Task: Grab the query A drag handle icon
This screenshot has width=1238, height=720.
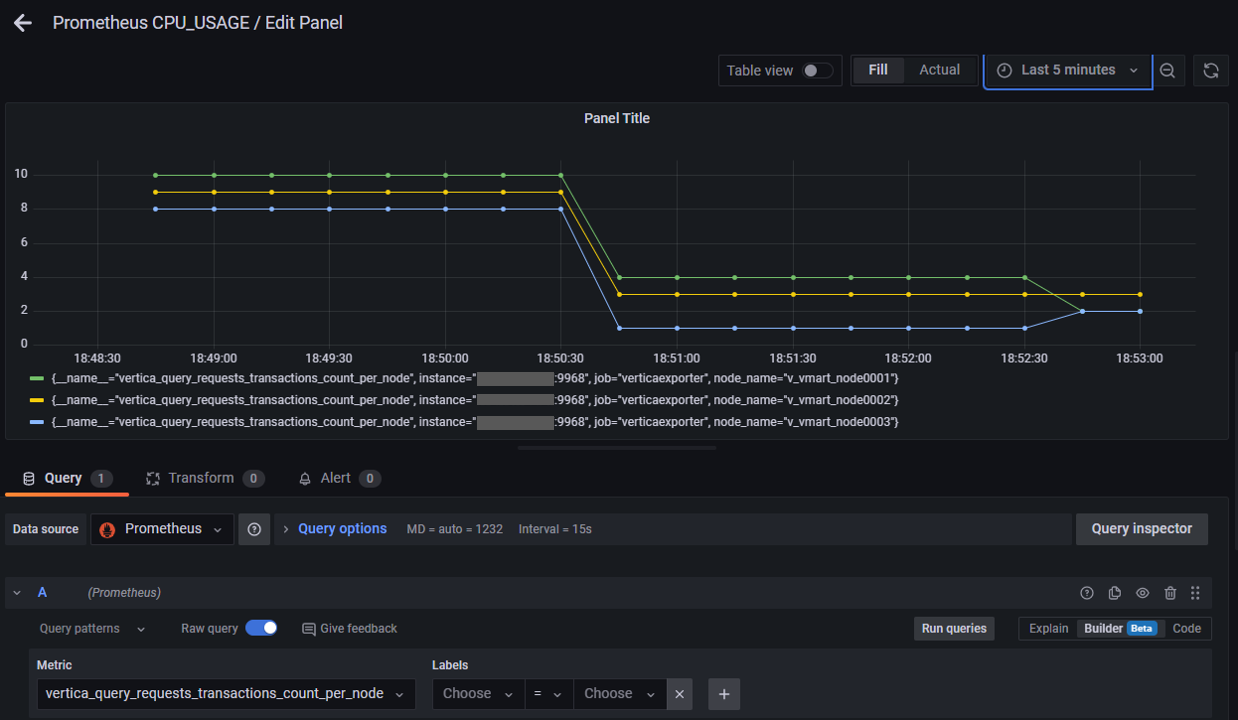Action: (x=1196, y=593)
